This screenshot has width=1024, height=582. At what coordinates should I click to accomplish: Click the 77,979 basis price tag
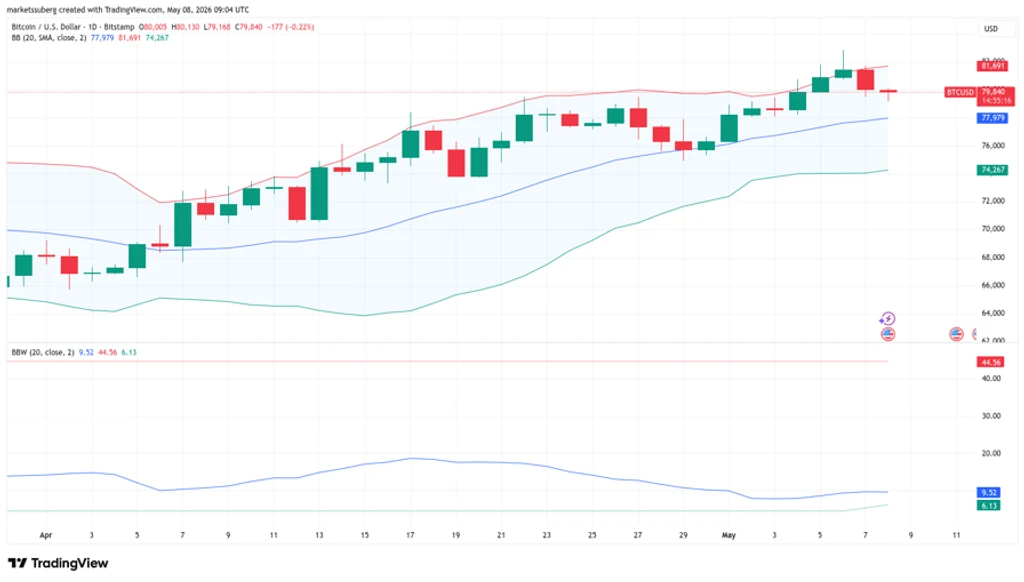coord(993,118)
